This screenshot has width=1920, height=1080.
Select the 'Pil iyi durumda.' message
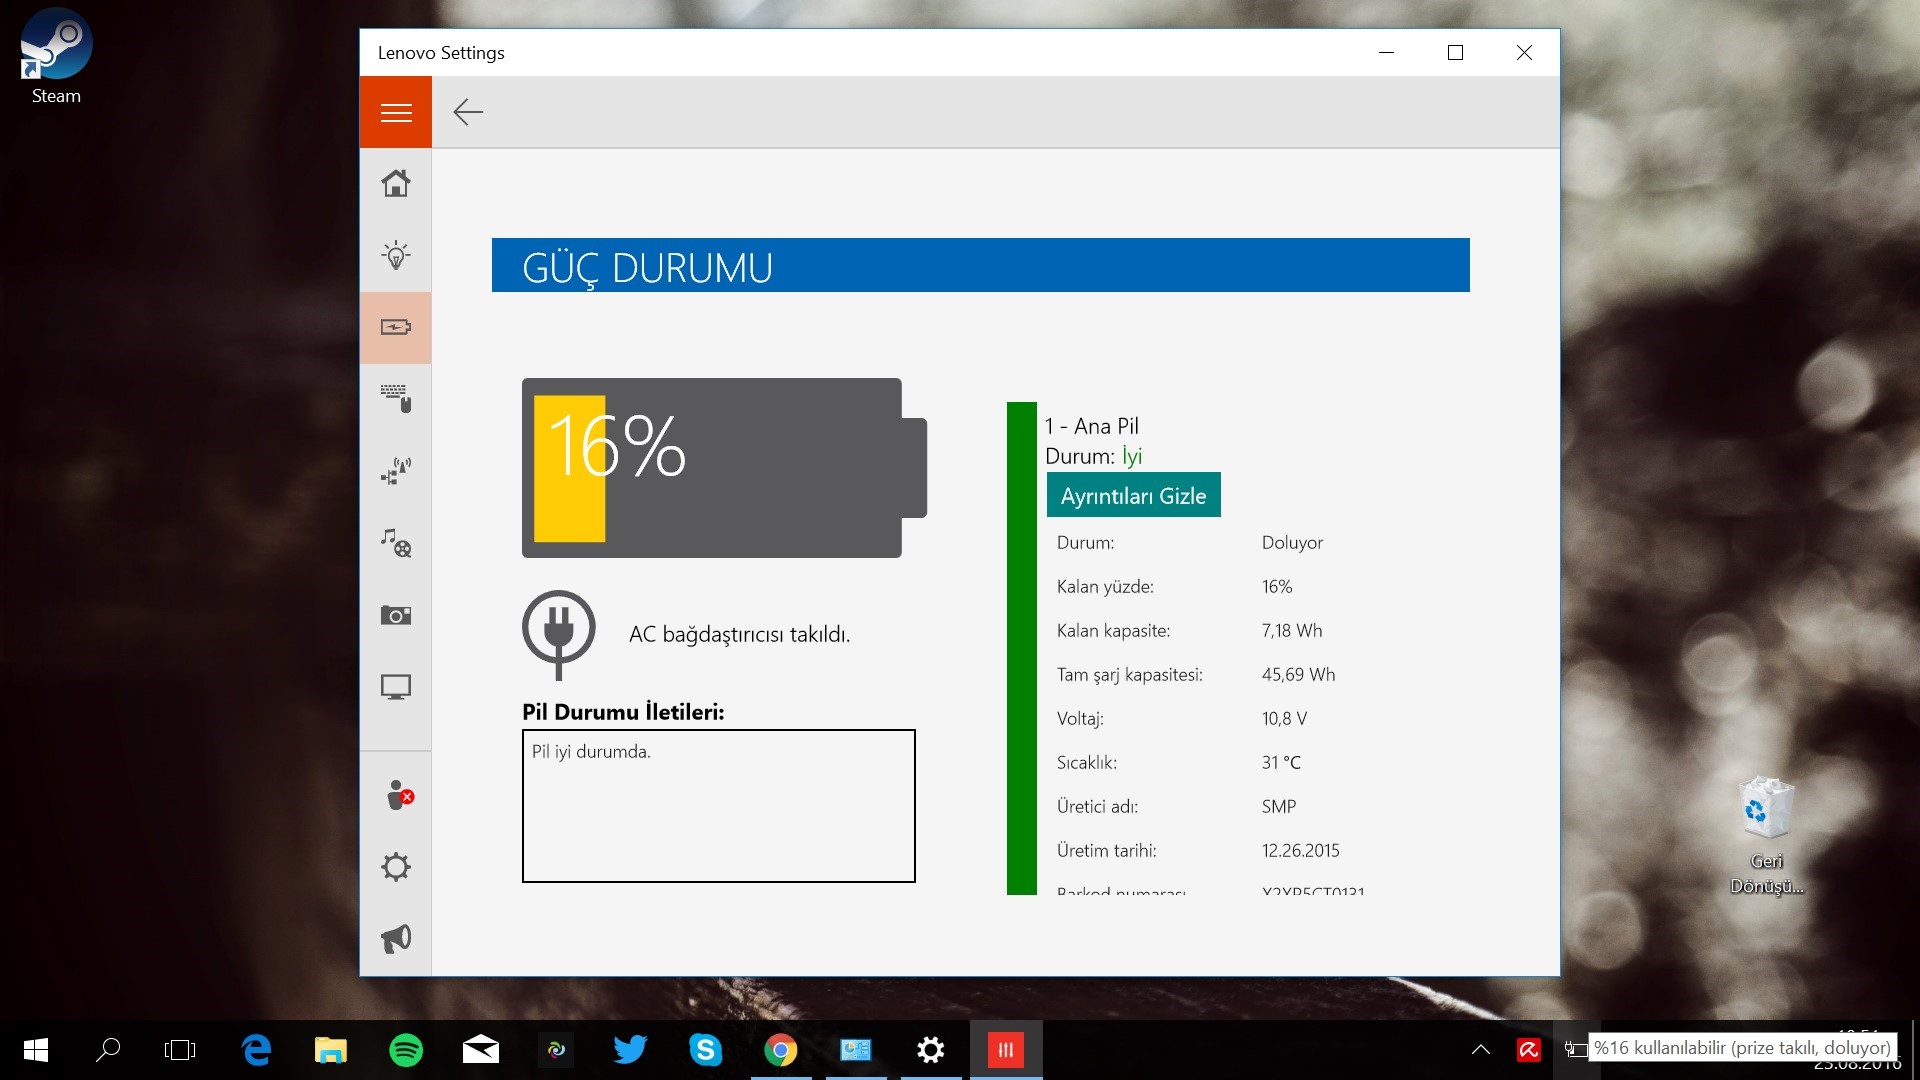pos(591,752)
